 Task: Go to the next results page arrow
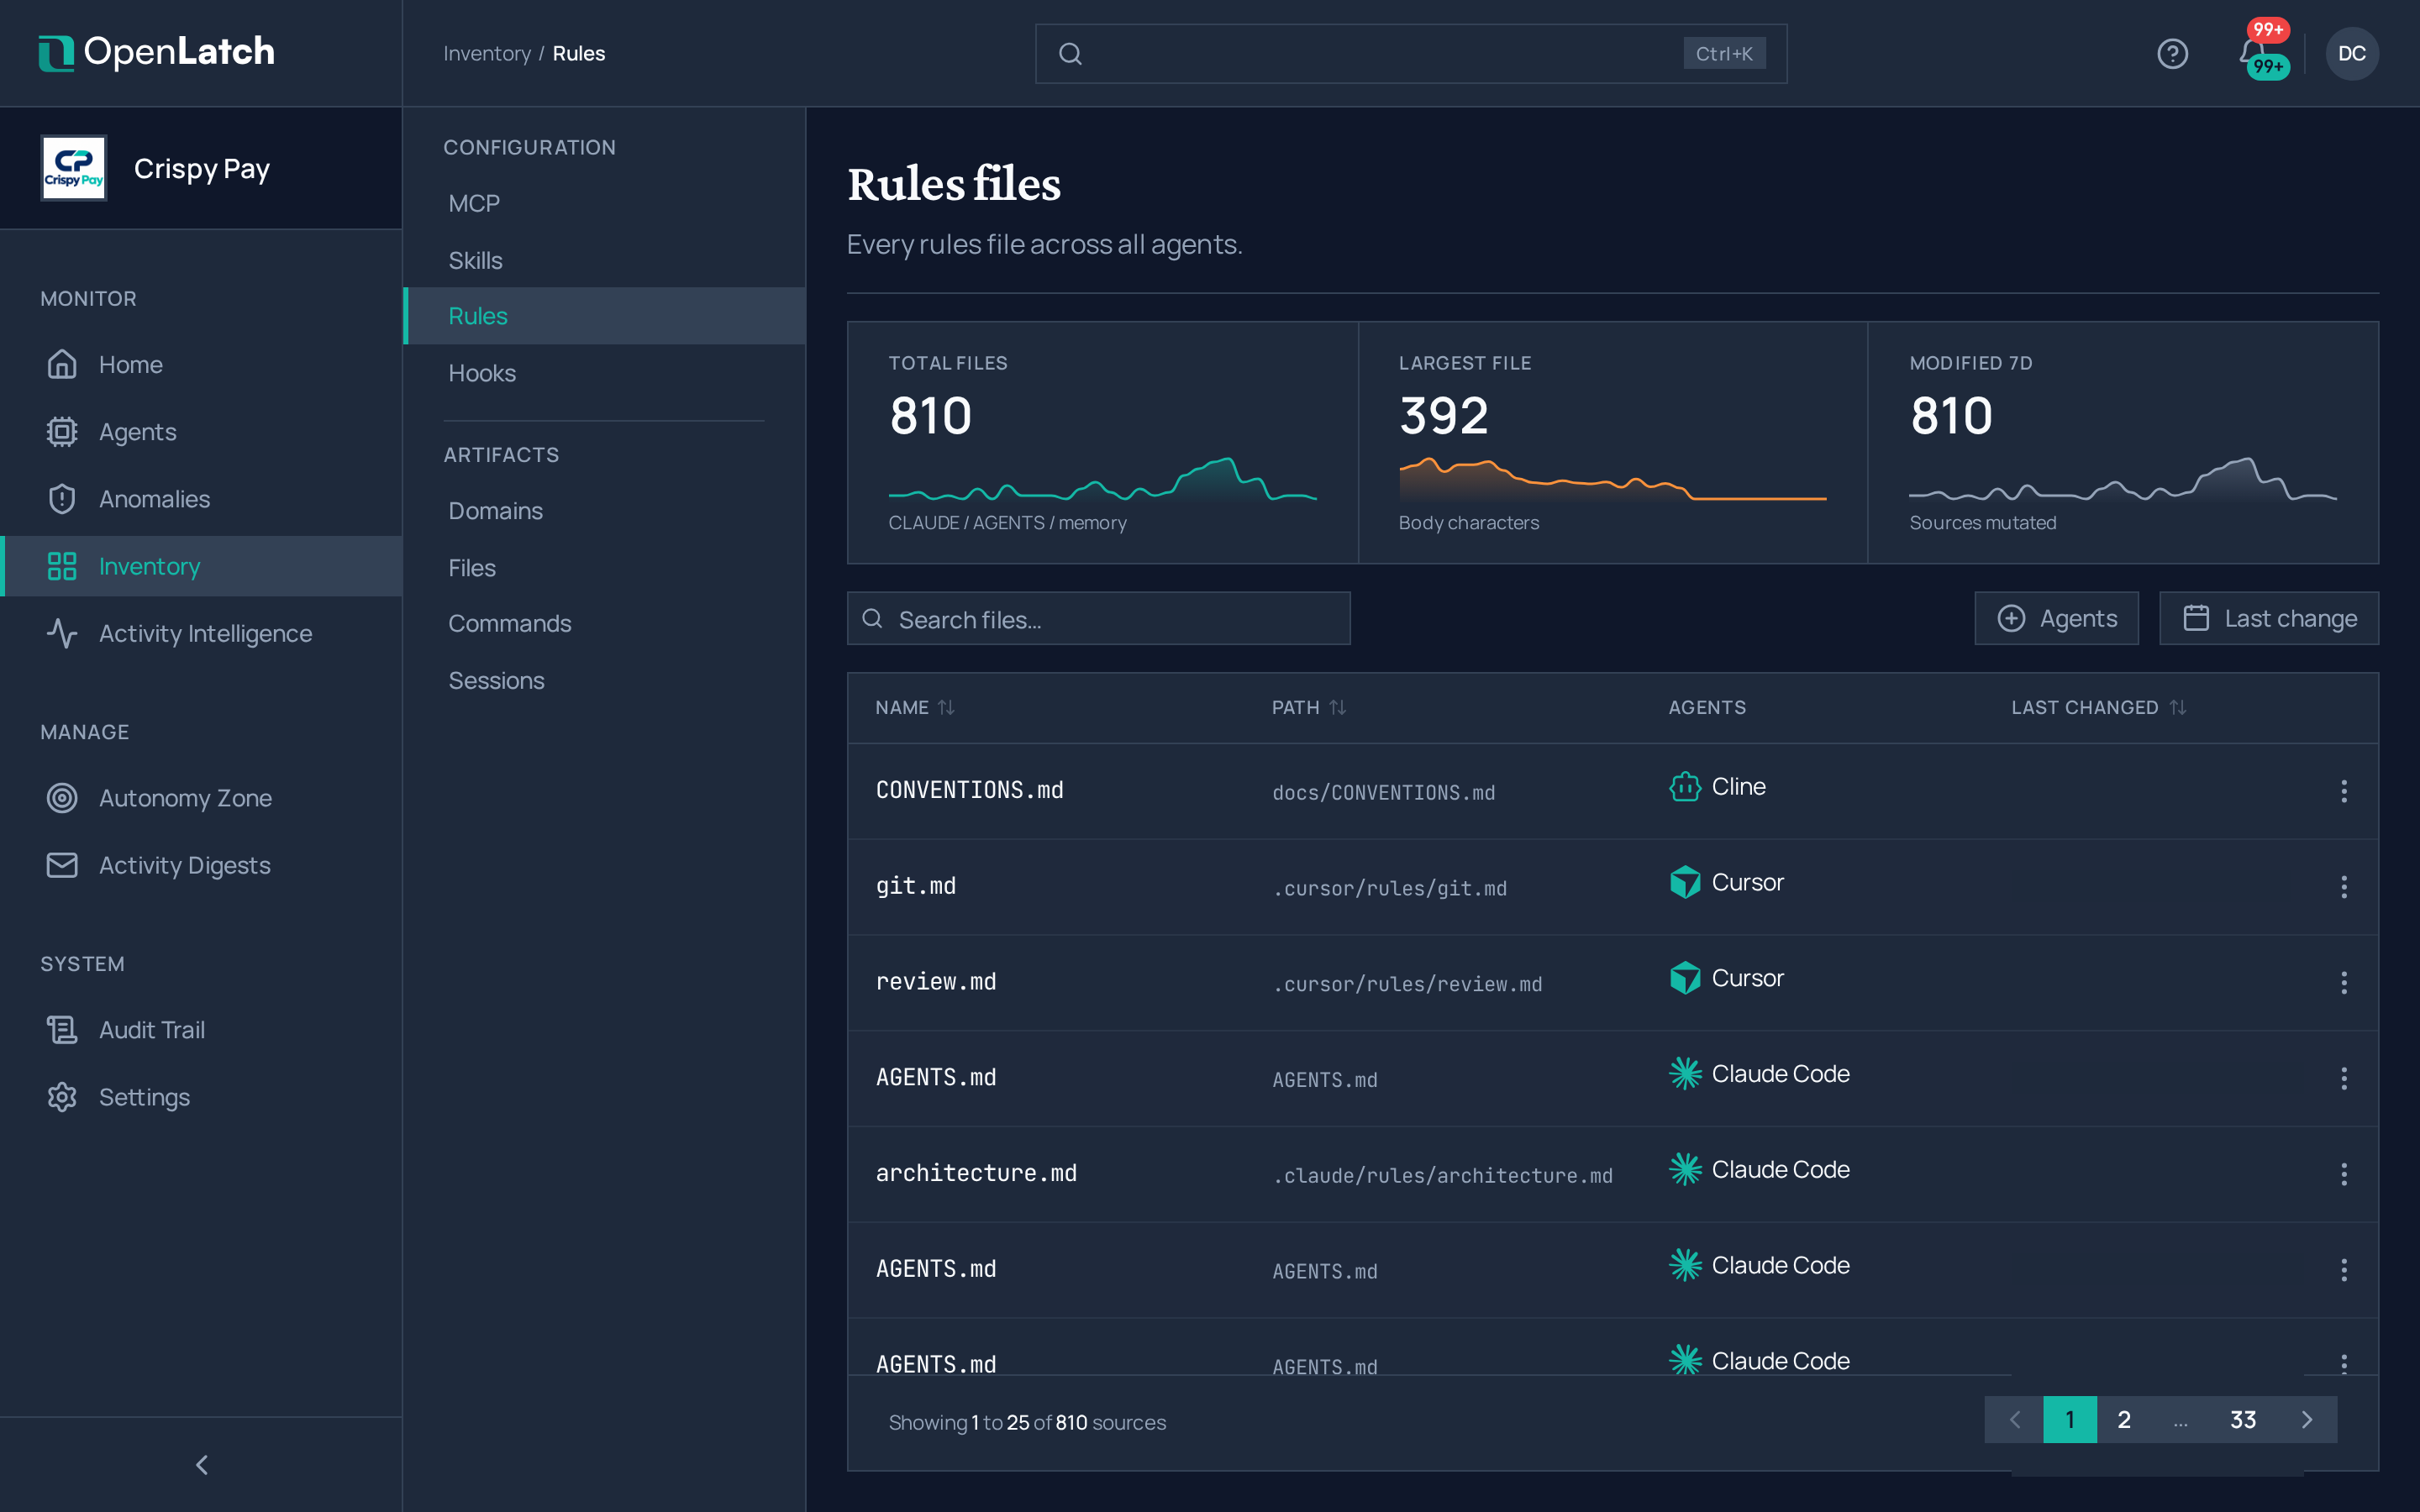pyautogui.click(x=2307, y=1420)
